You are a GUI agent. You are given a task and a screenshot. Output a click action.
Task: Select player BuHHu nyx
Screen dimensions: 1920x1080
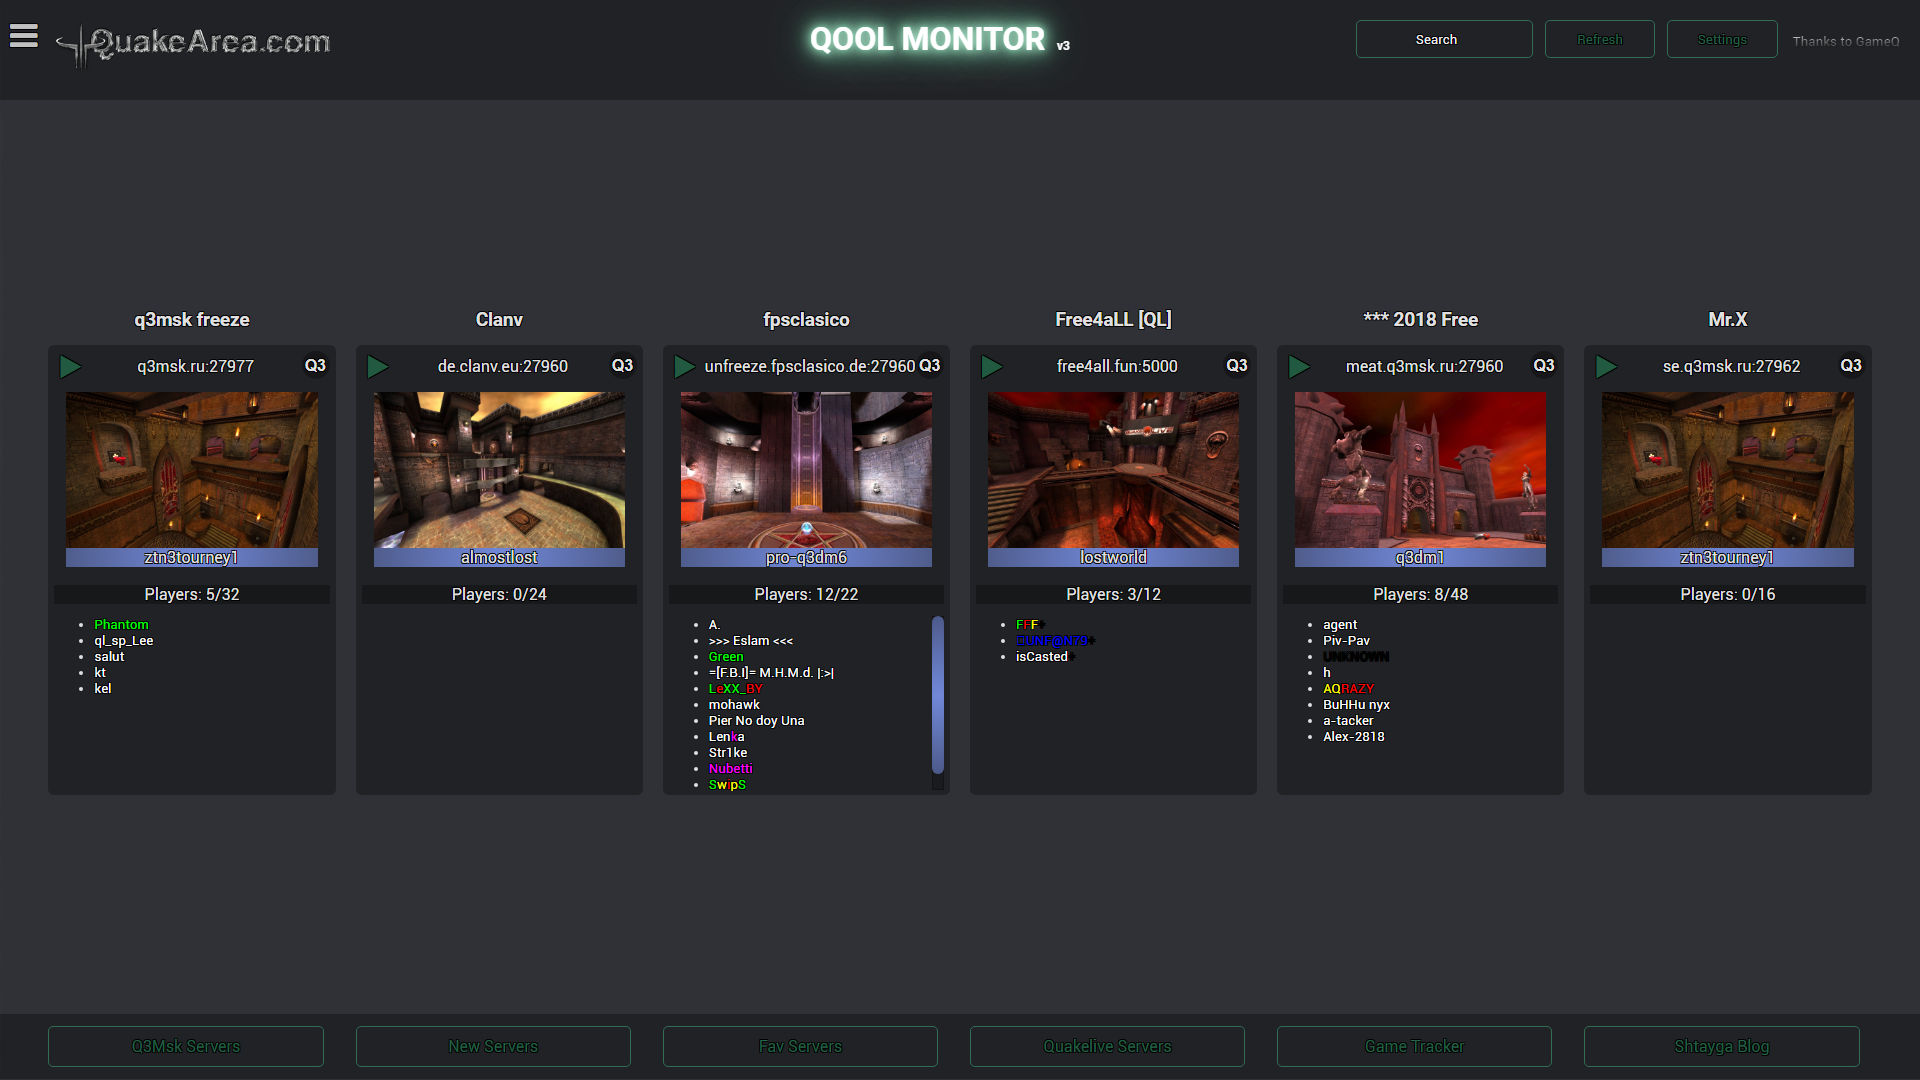pos(1356,705)
